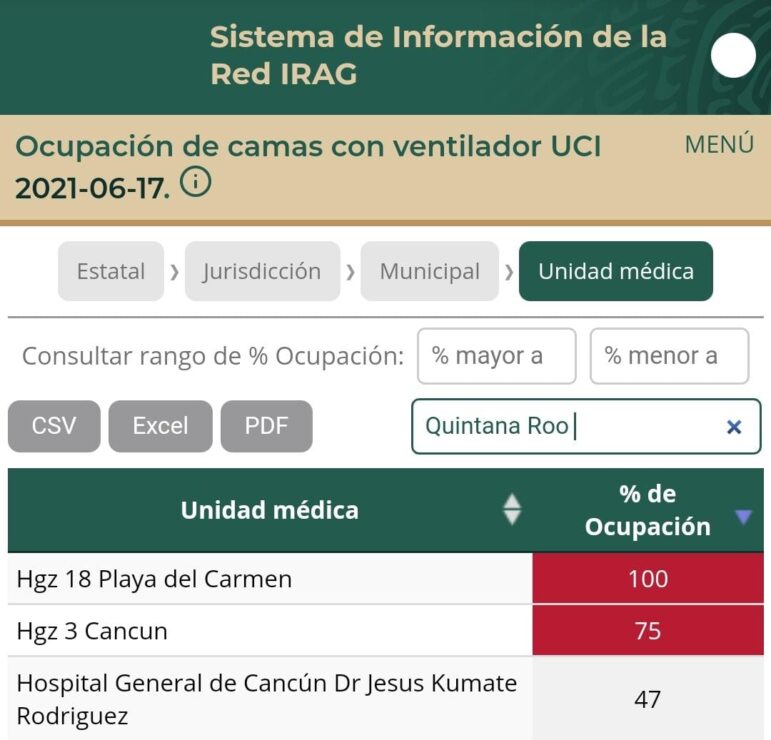Focus the % mayor a field

[x=496, y=356]
